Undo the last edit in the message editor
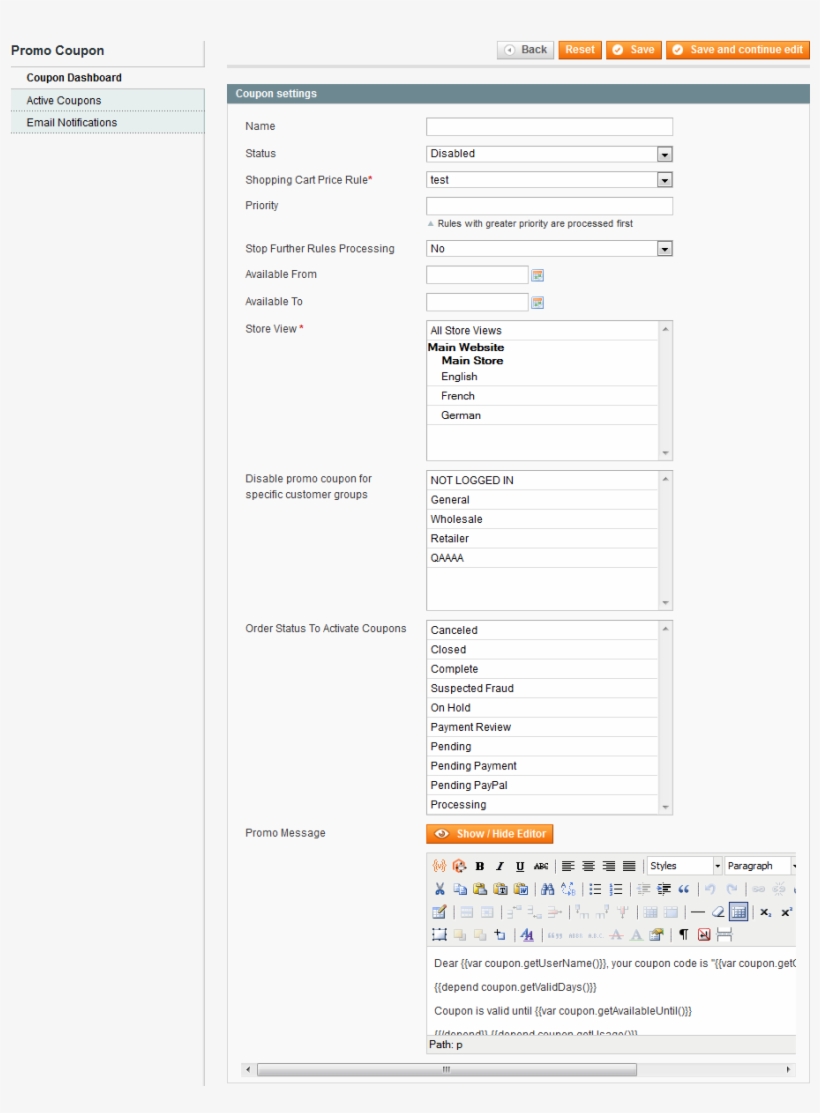The width and height of the screenshot is (820, 1113). click(711, 890)
